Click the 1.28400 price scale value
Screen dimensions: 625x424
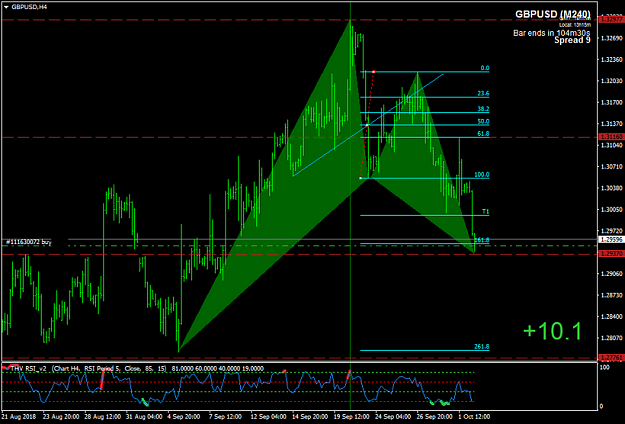coord(612,317)
